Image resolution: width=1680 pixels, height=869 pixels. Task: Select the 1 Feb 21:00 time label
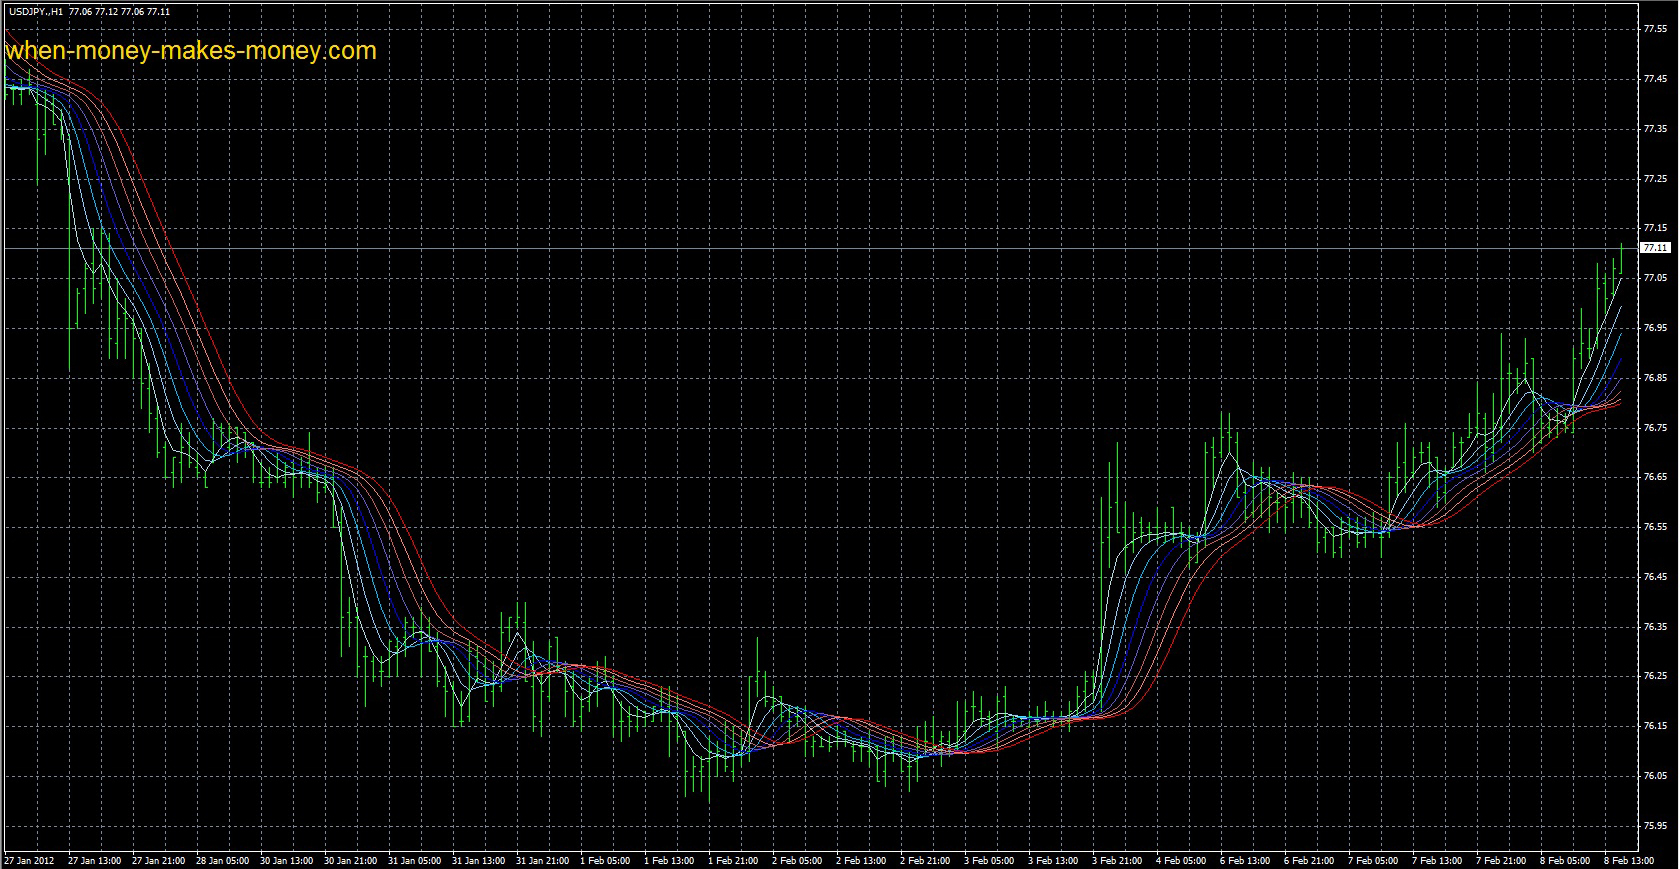tap(735, 860)
